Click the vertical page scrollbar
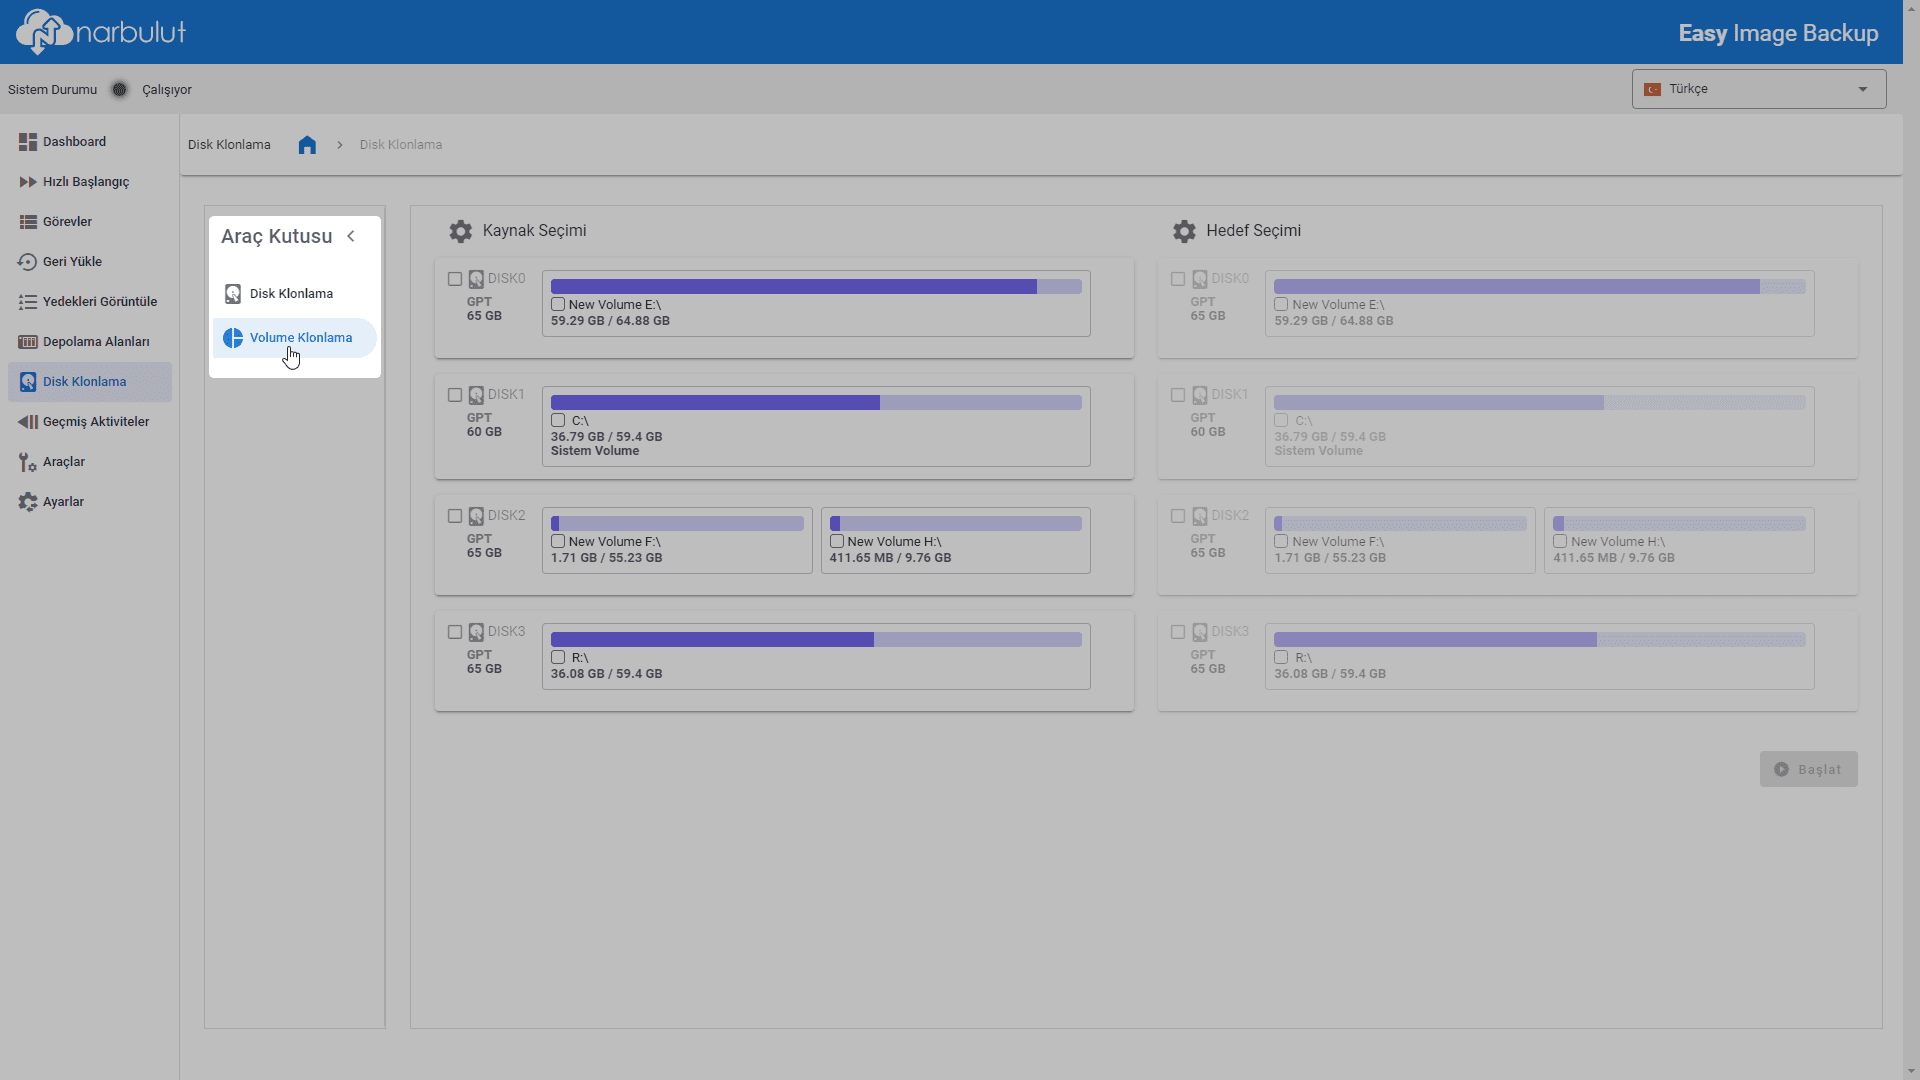Viewport: 1920px width, 1080px height. coord(1911,540)
